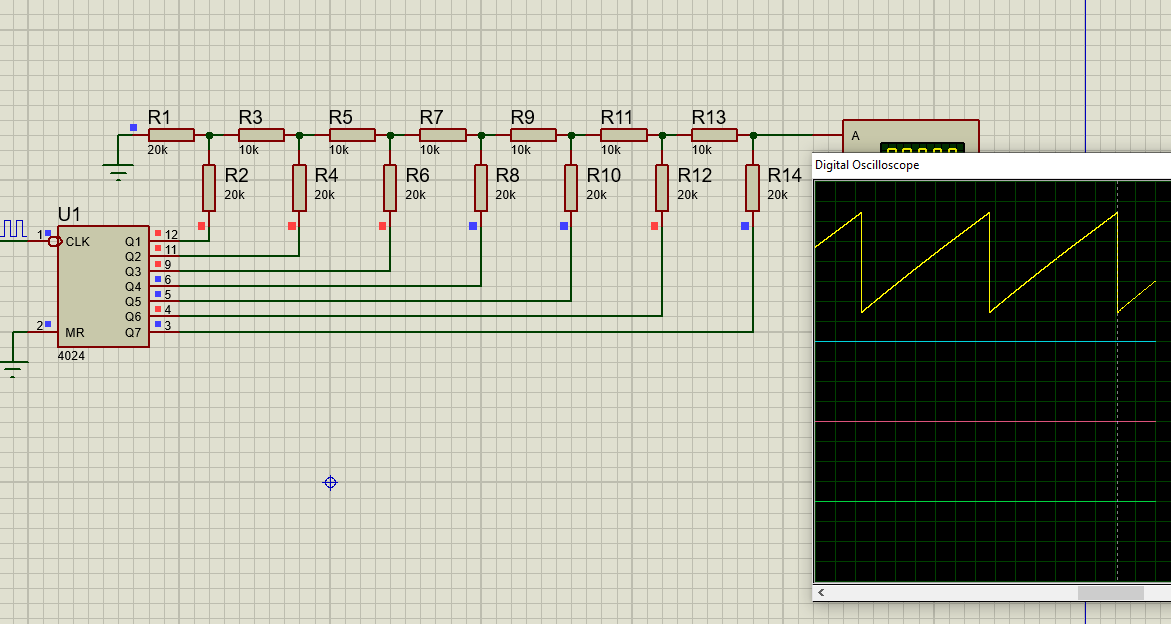Select resistor R7 in the ladder
Image resolution: width=1171 pixels, height=624 pixels.
coord(442,135)
